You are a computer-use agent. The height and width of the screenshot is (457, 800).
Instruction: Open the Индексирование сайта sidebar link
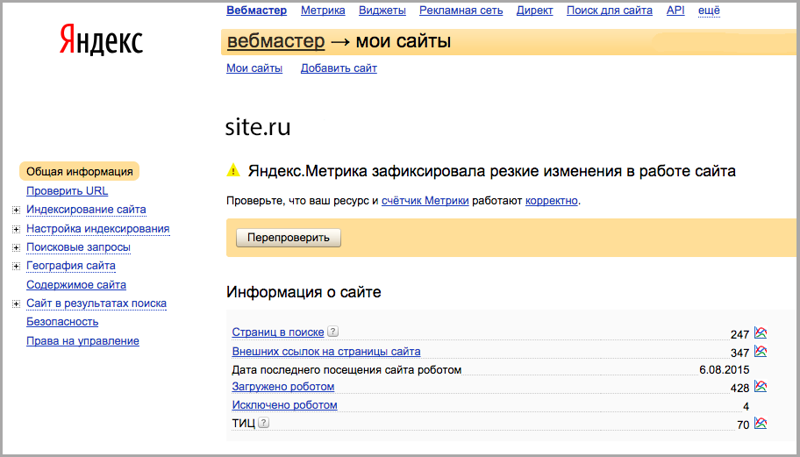pyautogui.click(x=86, y=210)
